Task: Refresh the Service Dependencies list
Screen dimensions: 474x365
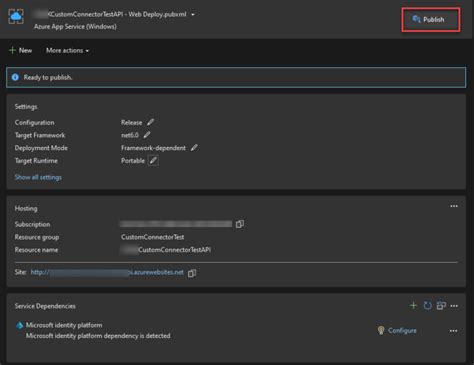Action: (x=427, y=305)
